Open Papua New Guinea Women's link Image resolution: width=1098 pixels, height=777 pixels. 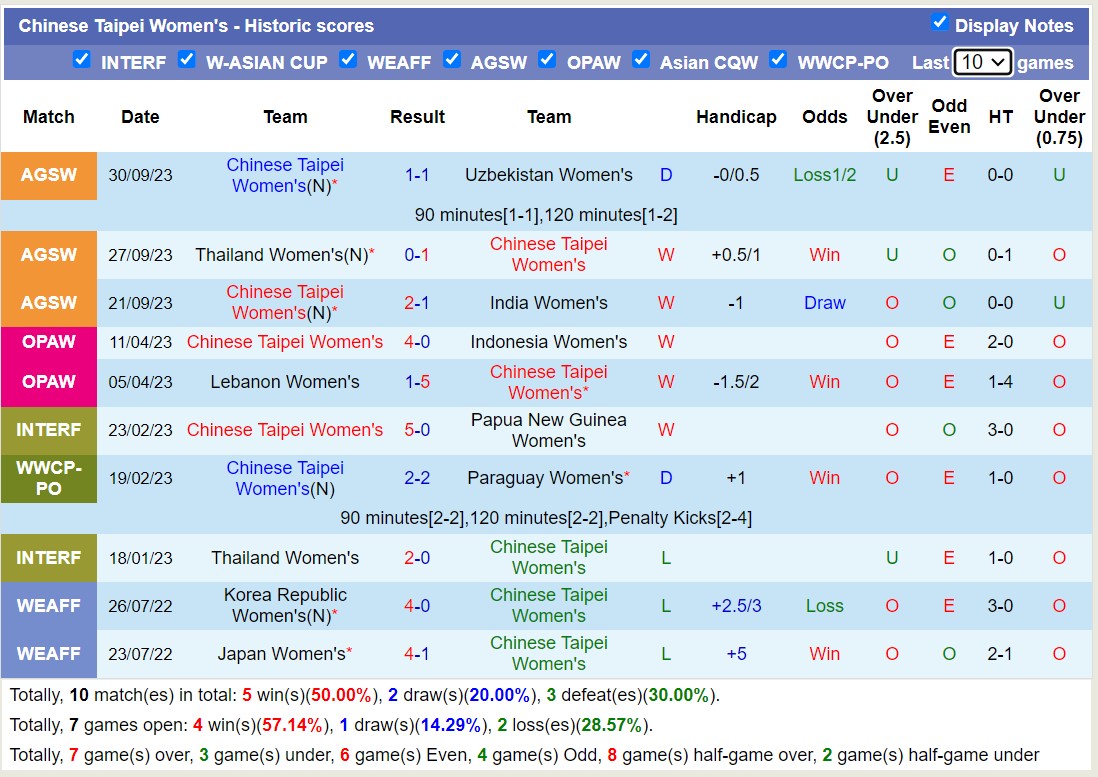(548, 430)
